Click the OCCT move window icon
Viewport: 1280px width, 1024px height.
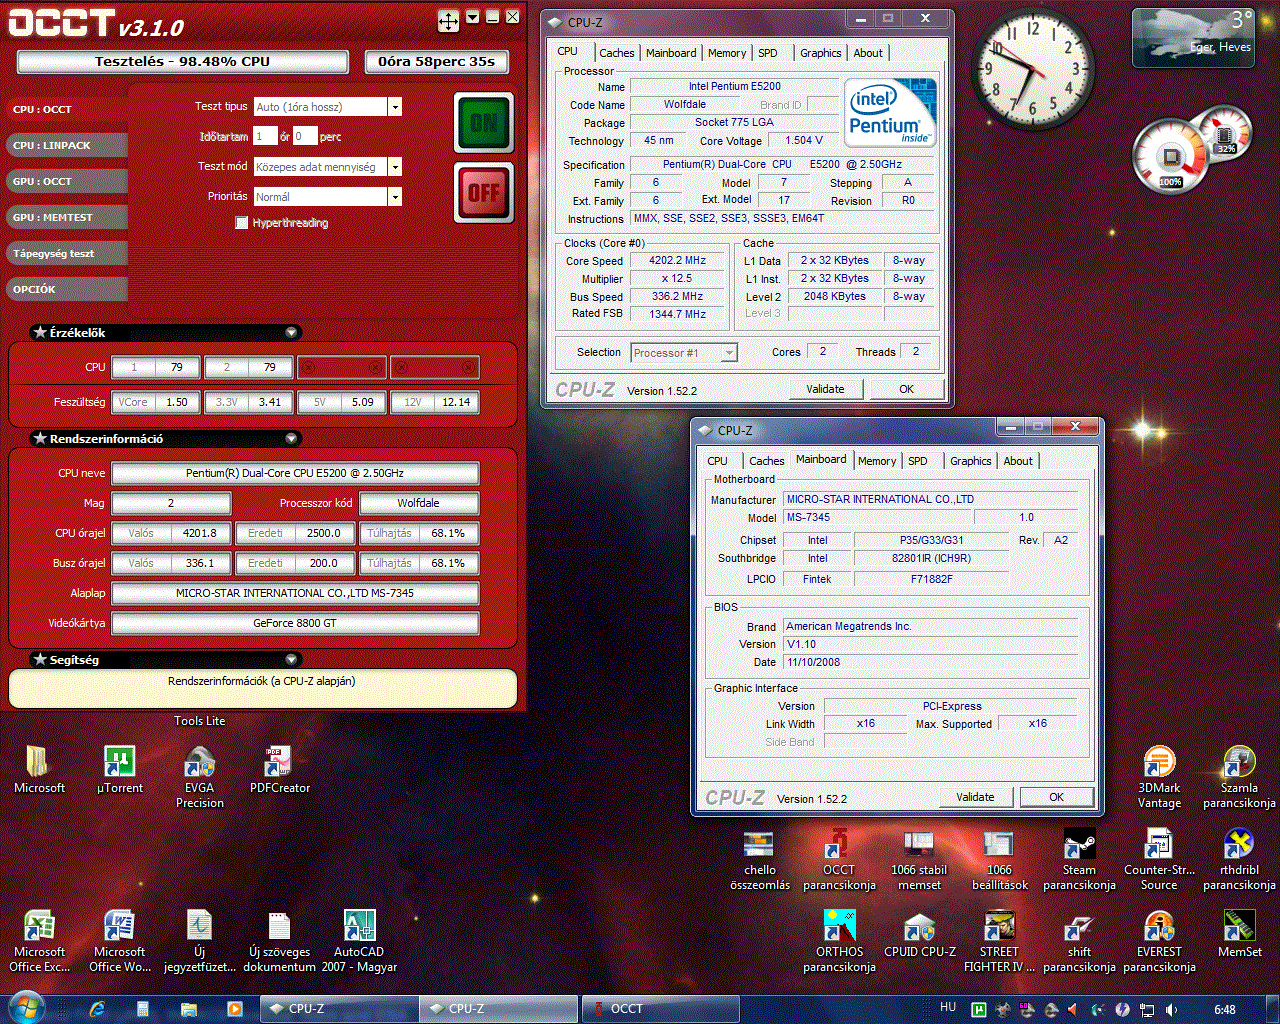(x=448, y=20)
